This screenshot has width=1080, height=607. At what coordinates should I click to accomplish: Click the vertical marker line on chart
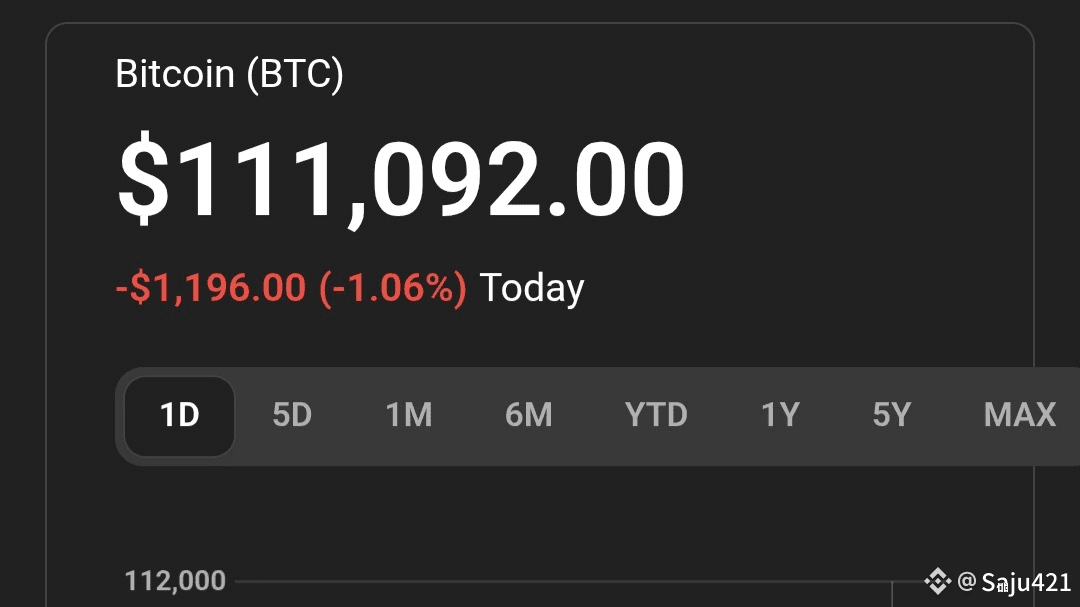pos(892,594)
